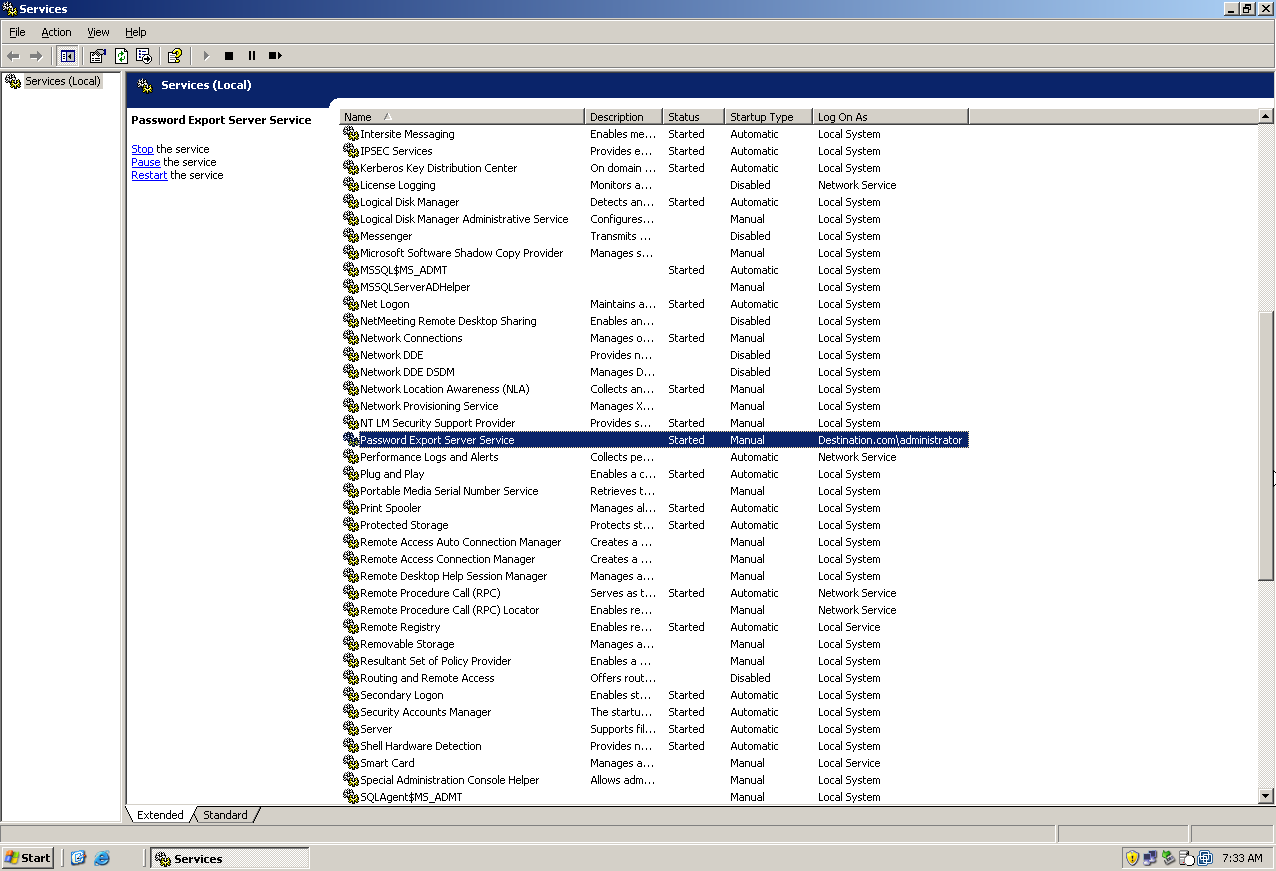1276x871 pixels.
Task: Click the Stop the service link
Action: (x=142, y=149)
